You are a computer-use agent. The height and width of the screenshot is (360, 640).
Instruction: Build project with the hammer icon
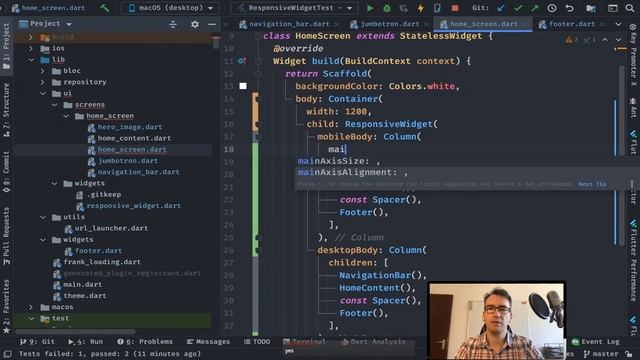click(x=104, y=8)
